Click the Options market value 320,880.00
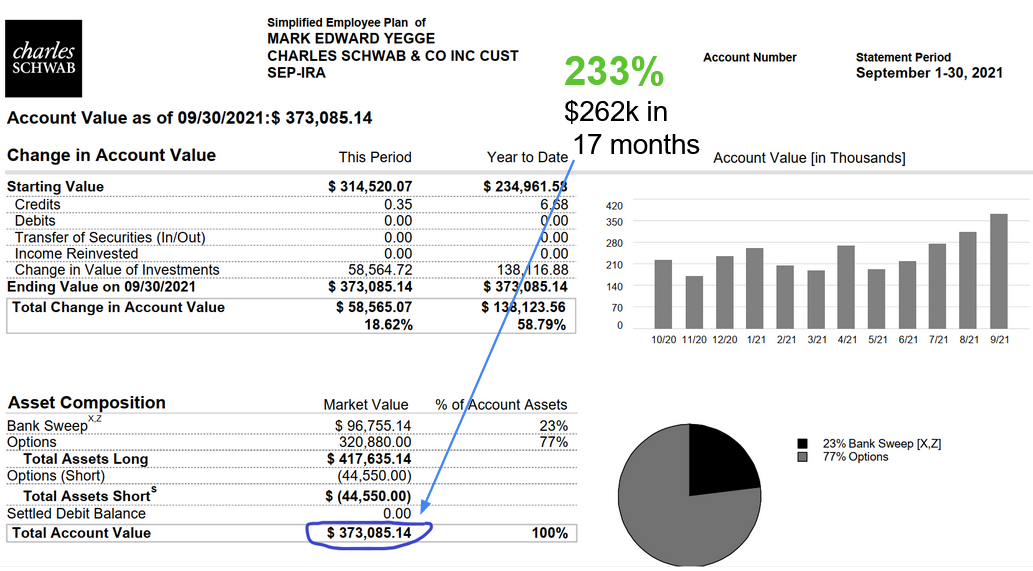The width and height of the screenshot is (1033, 571). coord(375,443)
